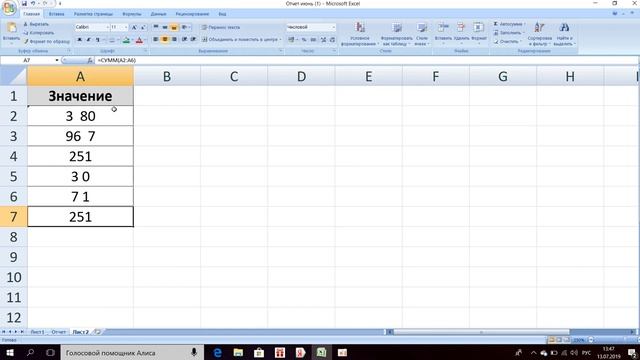Align cell contents to middle

pyautogui.click(x=165, y=27)
